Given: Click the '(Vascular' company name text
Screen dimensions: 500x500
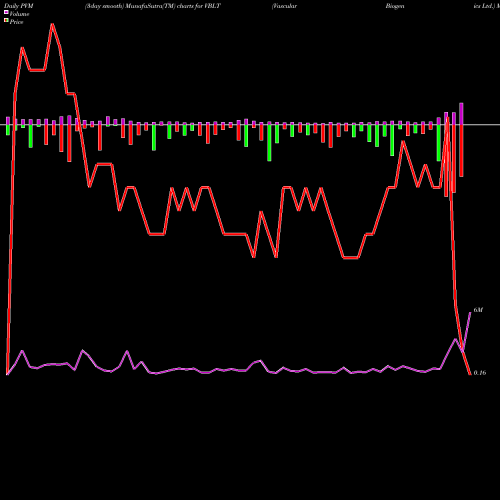Looking at the screenshot, I should tap(284, 6).
